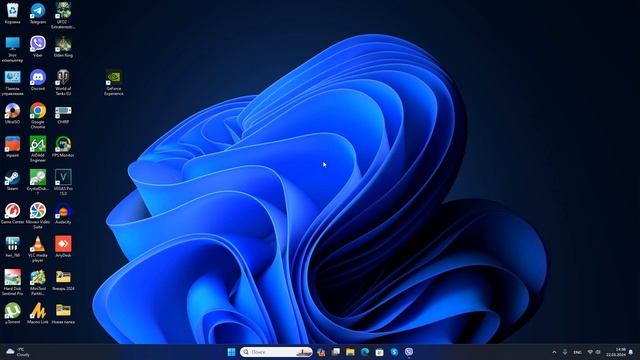Select the Audacity desktop shortcut

(63, 214)
